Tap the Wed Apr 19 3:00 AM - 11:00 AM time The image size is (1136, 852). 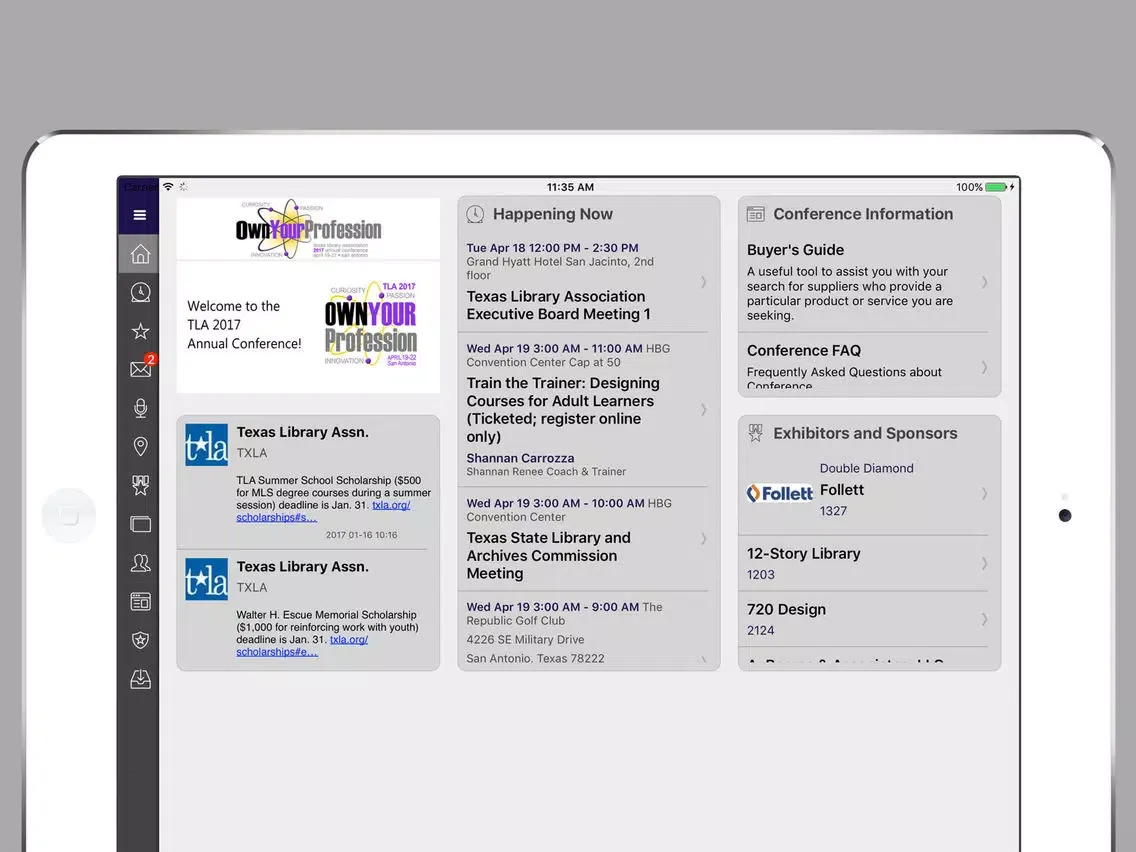pyautogui.click(x=554, y=348)
